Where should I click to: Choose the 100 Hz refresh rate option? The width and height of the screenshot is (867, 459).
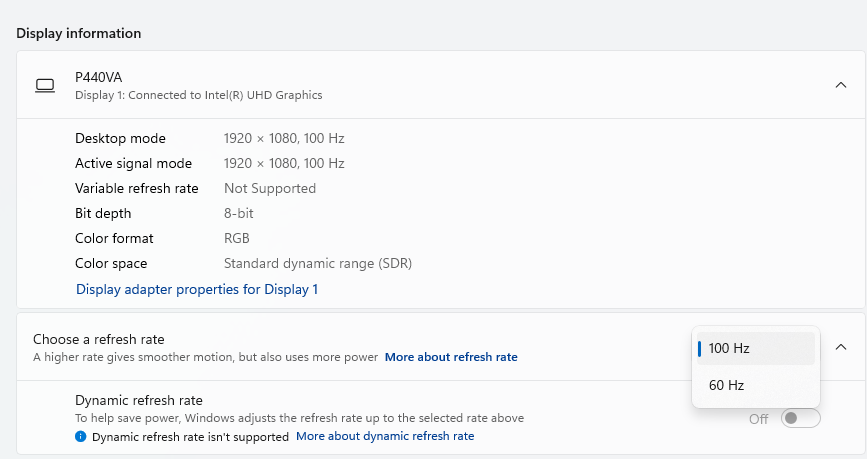pyautogui.click(x=756, y=348)
